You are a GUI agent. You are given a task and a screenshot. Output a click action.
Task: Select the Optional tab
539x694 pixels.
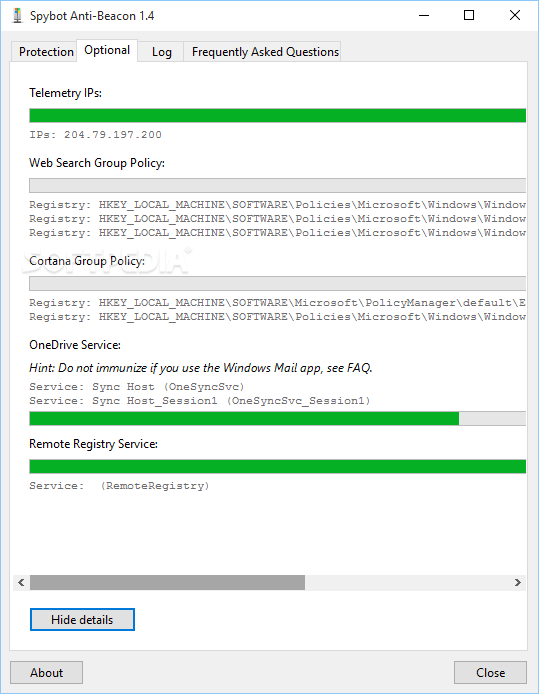[x=107, y=50]
